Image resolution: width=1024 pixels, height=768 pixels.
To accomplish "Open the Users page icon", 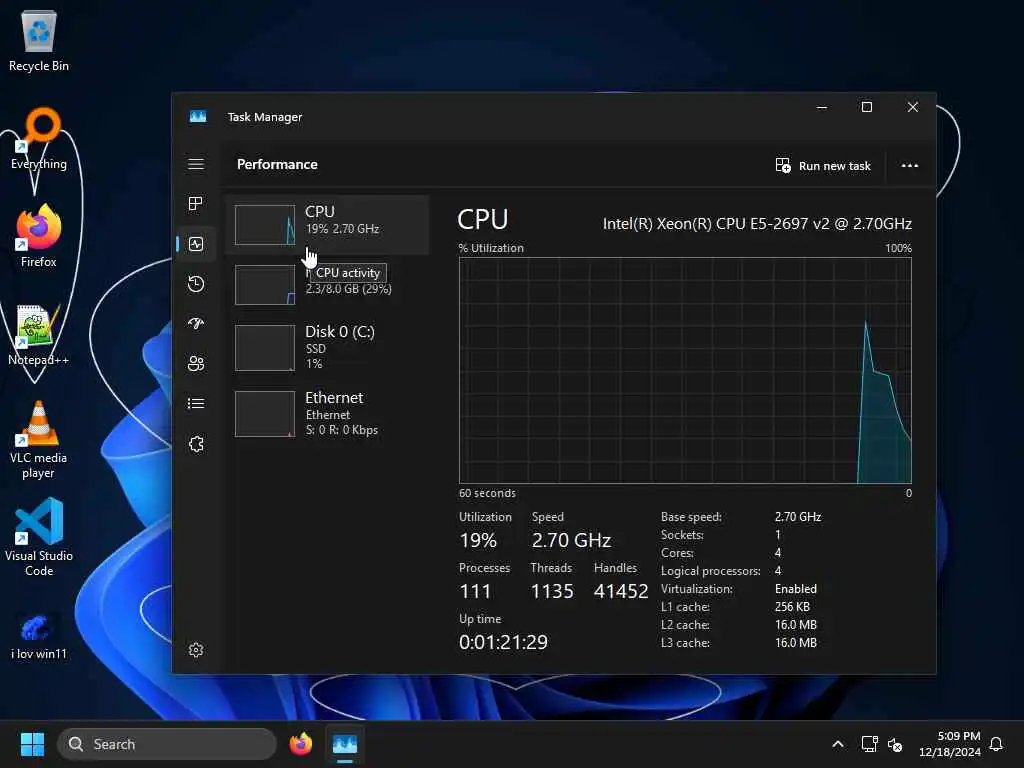I will point(196,364).
